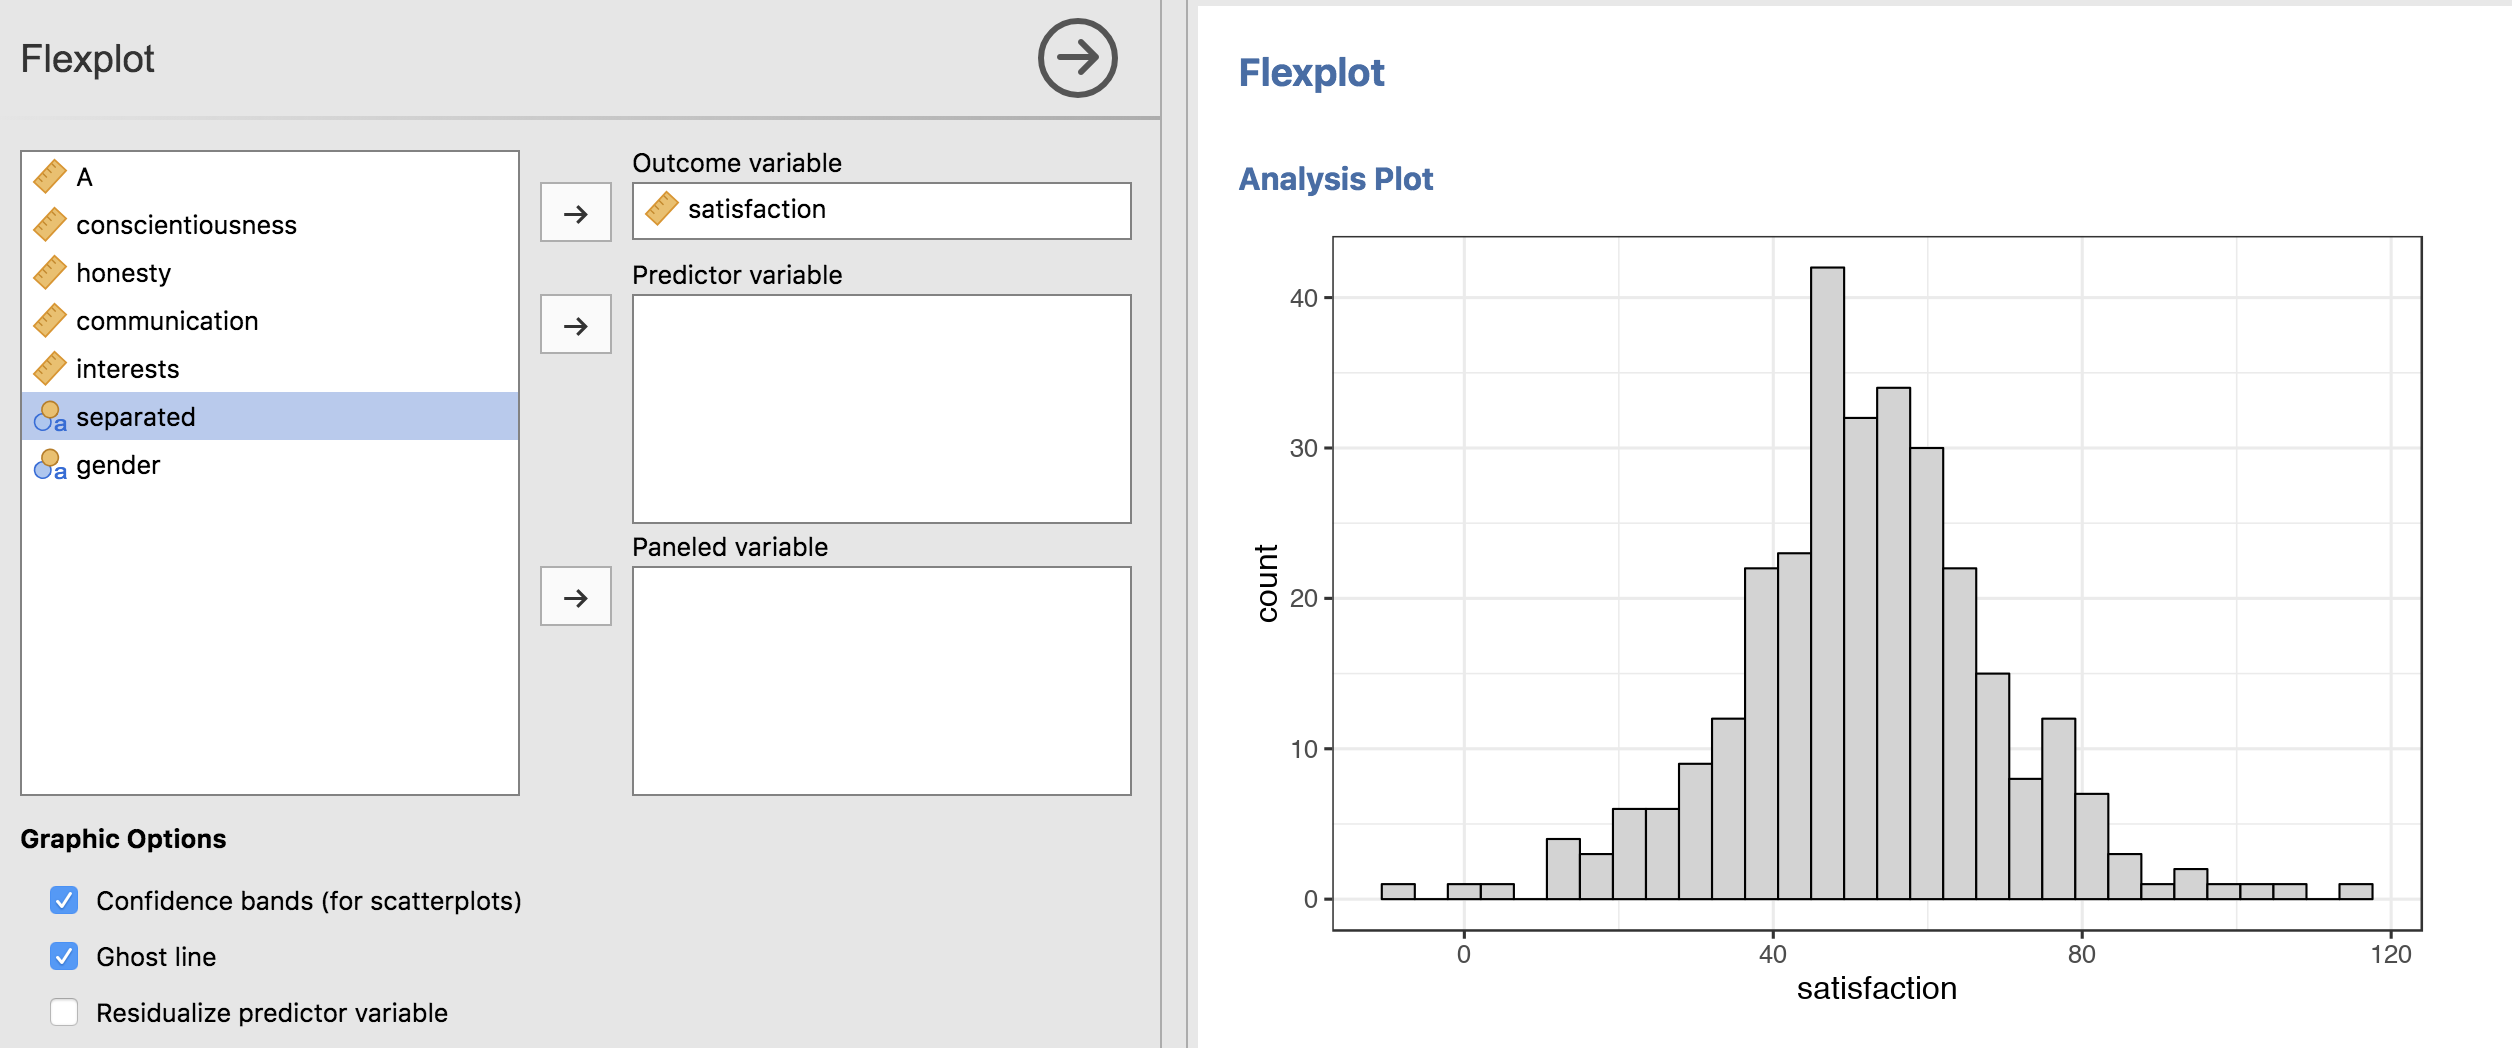Move variable to Outcome variable with arrow

[x=576, y=212]
